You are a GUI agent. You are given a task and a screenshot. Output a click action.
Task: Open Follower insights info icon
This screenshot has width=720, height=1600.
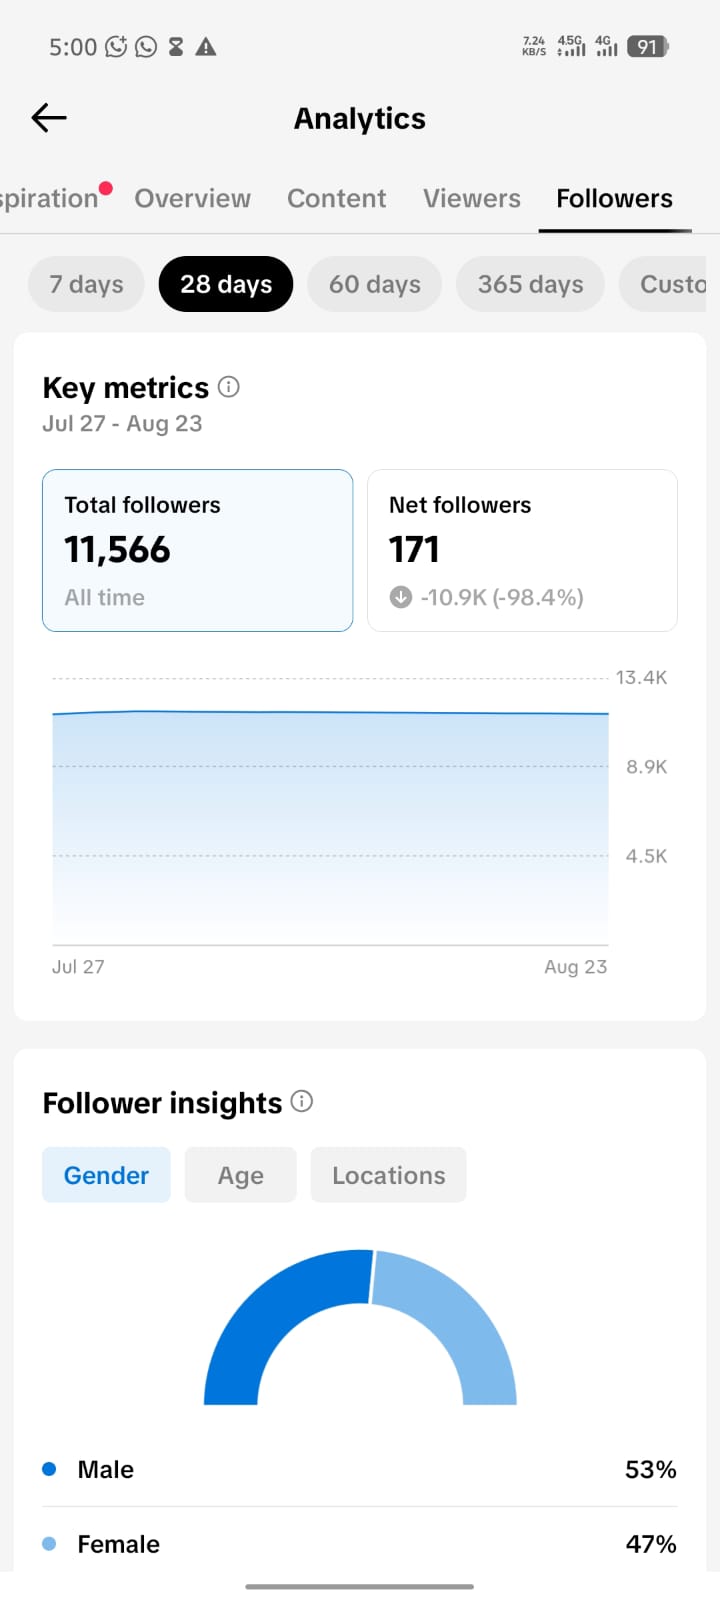click(x=302, y=1101)
